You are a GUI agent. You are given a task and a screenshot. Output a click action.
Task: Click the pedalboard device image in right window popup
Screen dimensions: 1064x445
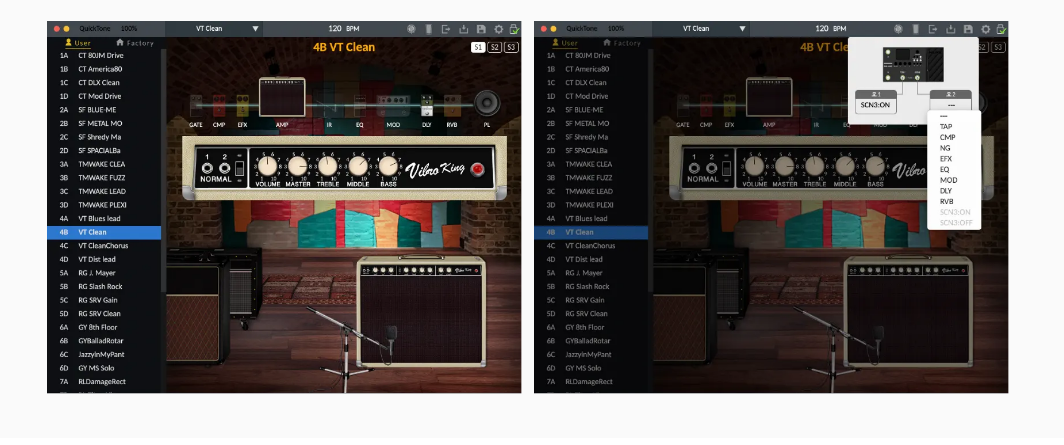tap(913, 64)
